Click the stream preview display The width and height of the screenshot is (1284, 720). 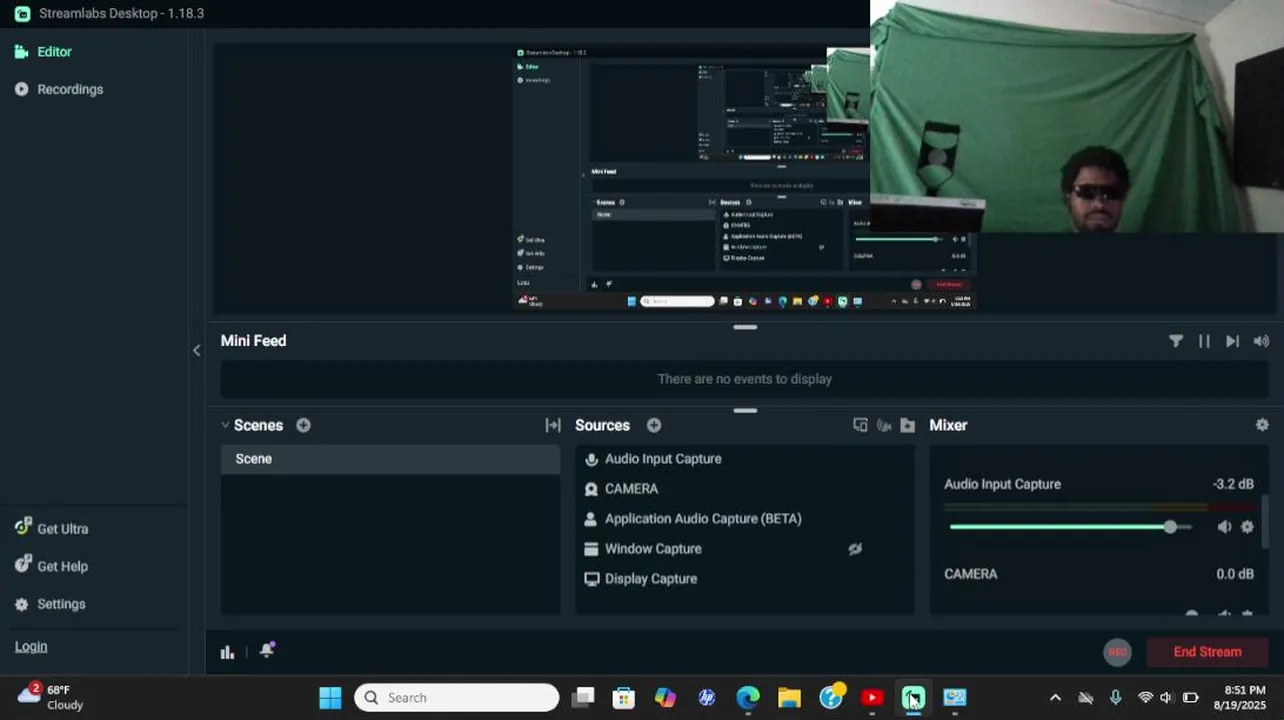click(745, 180)
